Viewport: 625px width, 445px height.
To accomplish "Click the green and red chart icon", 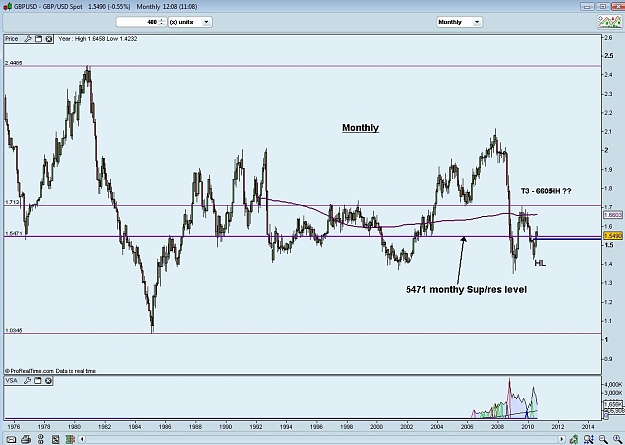I will (70, 439).
